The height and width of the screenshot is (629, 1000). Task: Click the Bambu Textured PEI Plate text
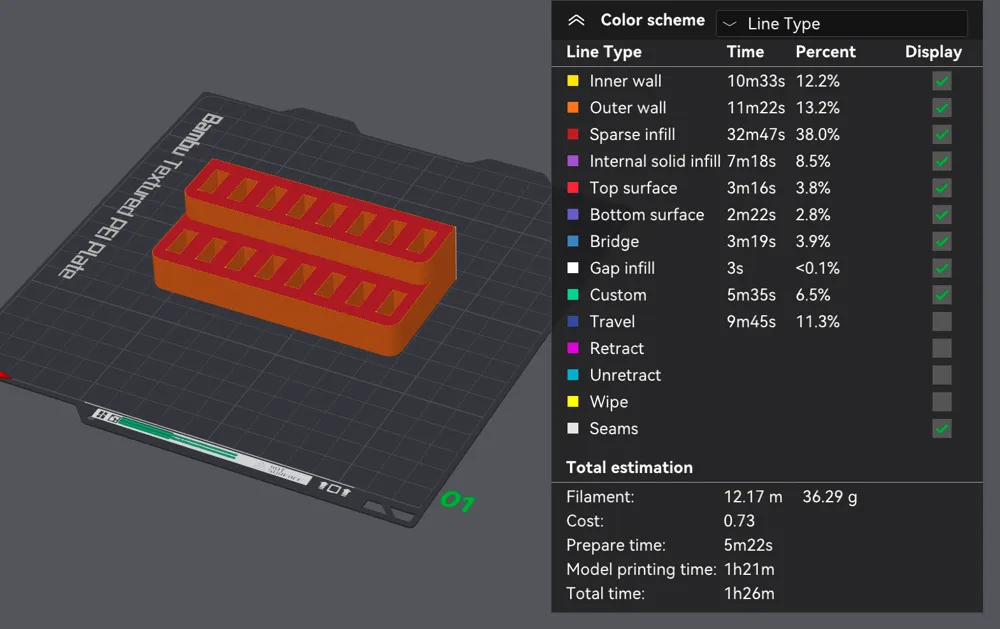pos(145,195)
